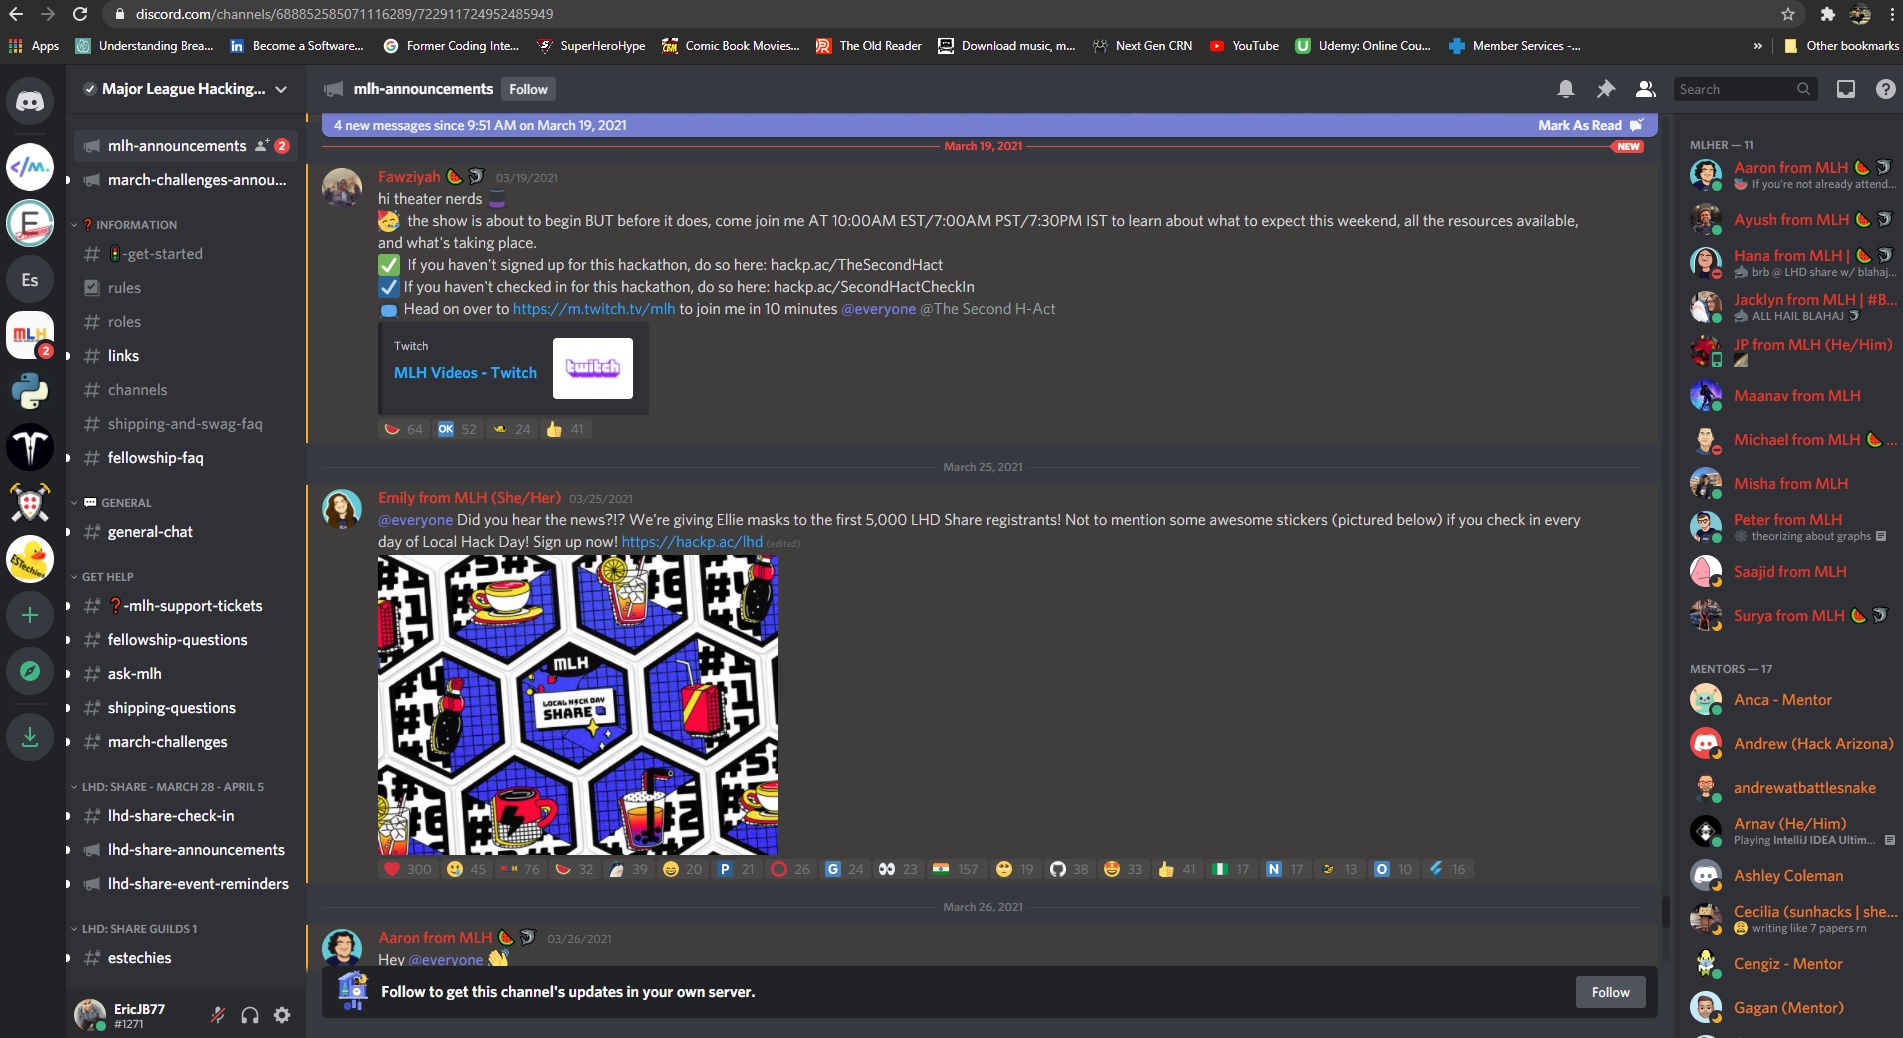Open pinned messages
Image resolution: width=1903 pixels, height=1038 pixels.
pyautogui.click(x=1606, y=89)
